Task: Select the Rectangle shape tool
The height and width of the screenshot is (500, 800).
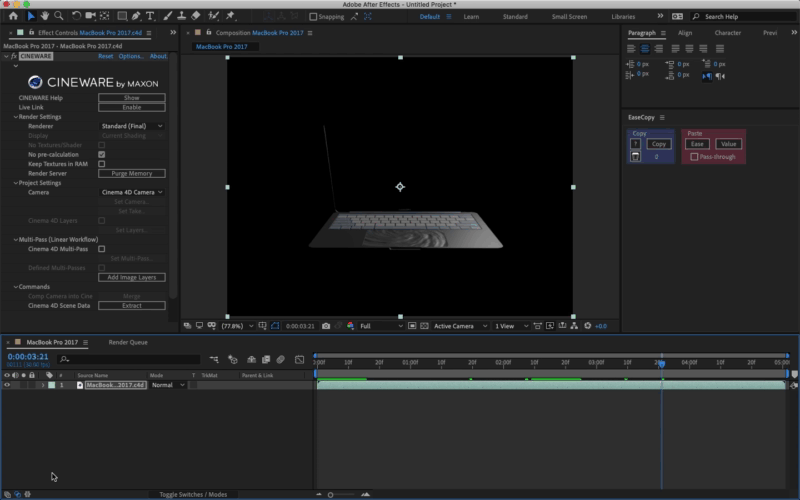Action: tap(122, 16)
